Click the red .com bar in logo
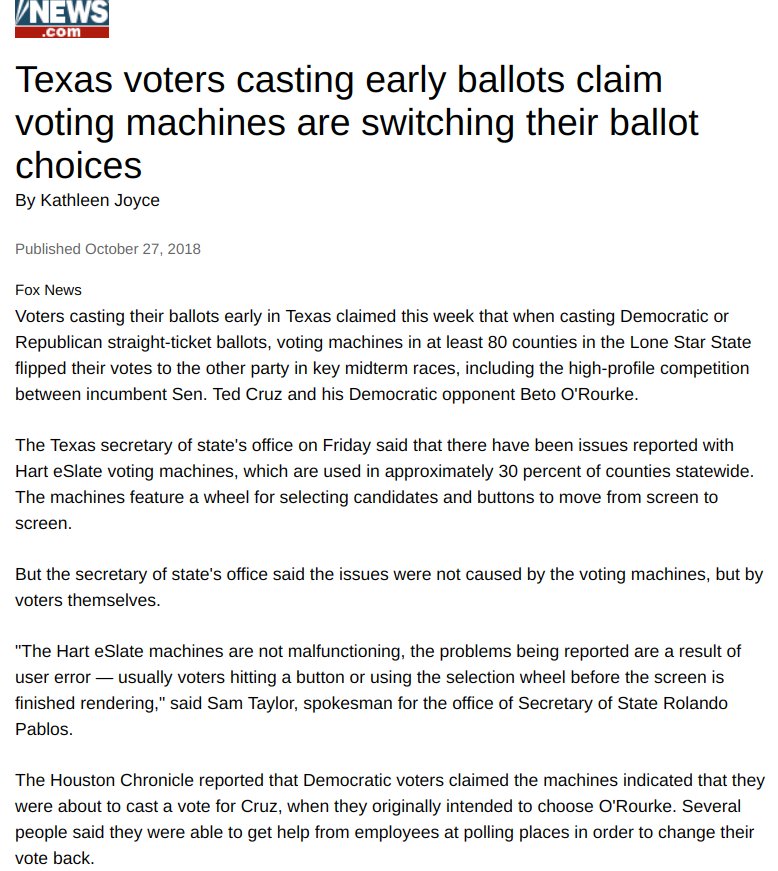The height and width of the screenshot is (871, 778). click(62, 32)
